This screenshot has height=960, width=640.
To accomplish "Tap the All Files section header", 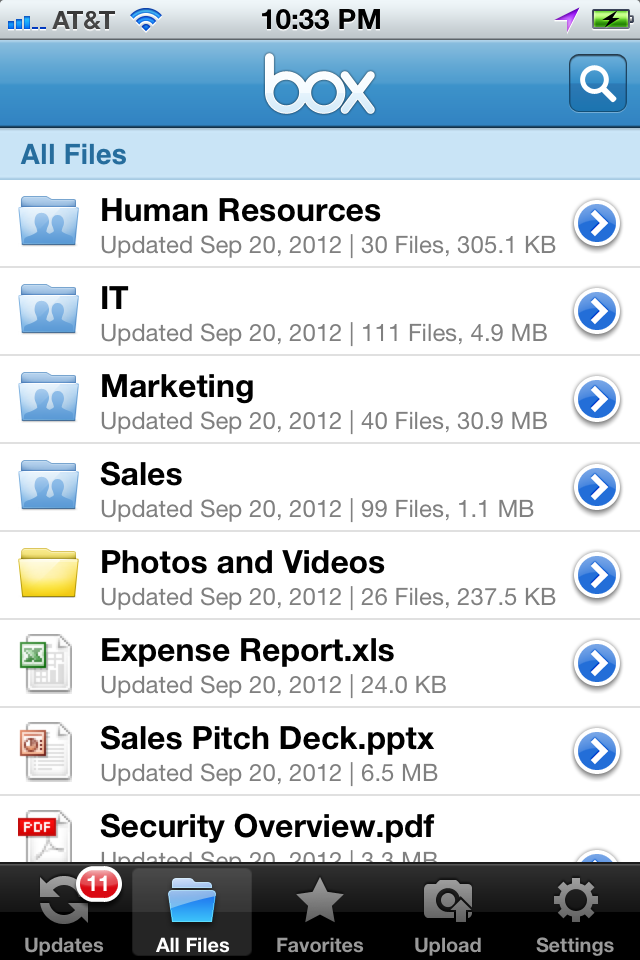I will 74,155.
